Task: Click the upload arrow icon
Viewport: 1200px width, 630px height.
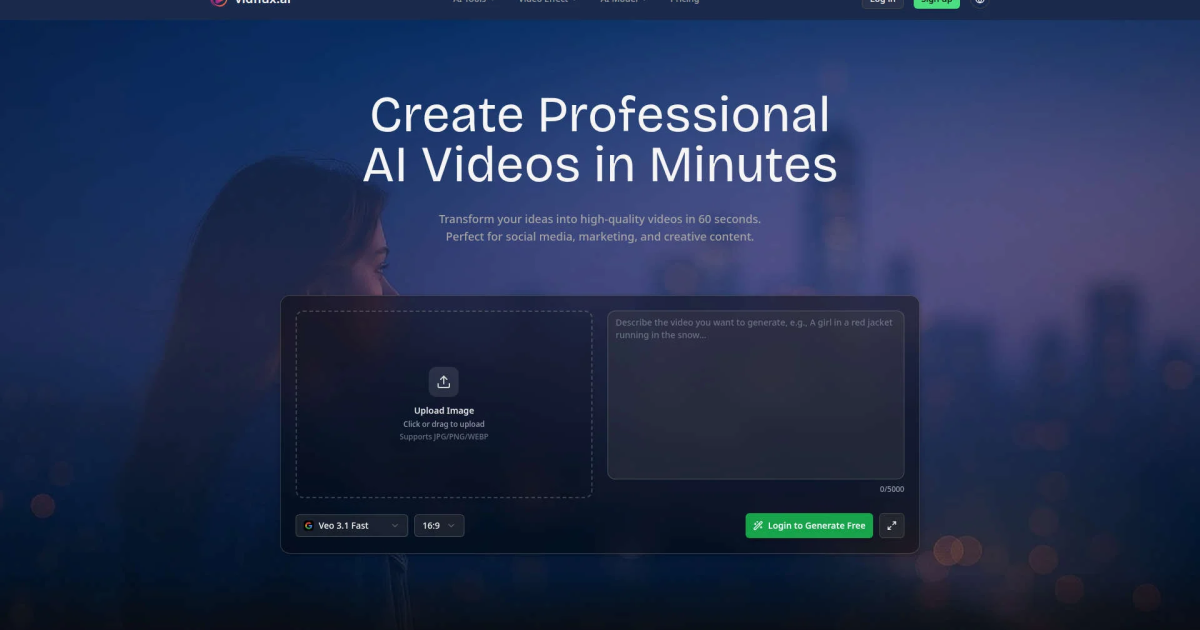Action: point(444,381)
